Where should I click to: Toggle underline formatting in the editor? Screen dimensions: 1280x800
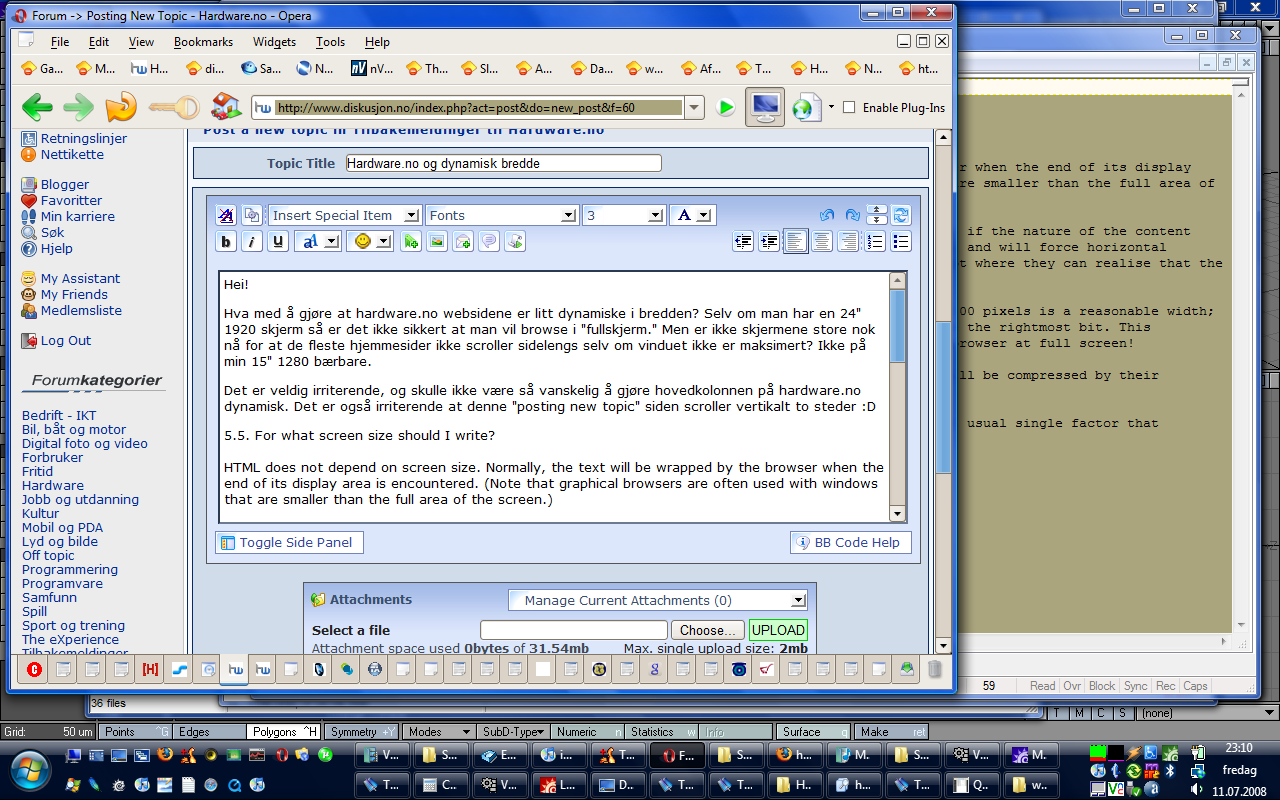[x=279, y=241]
